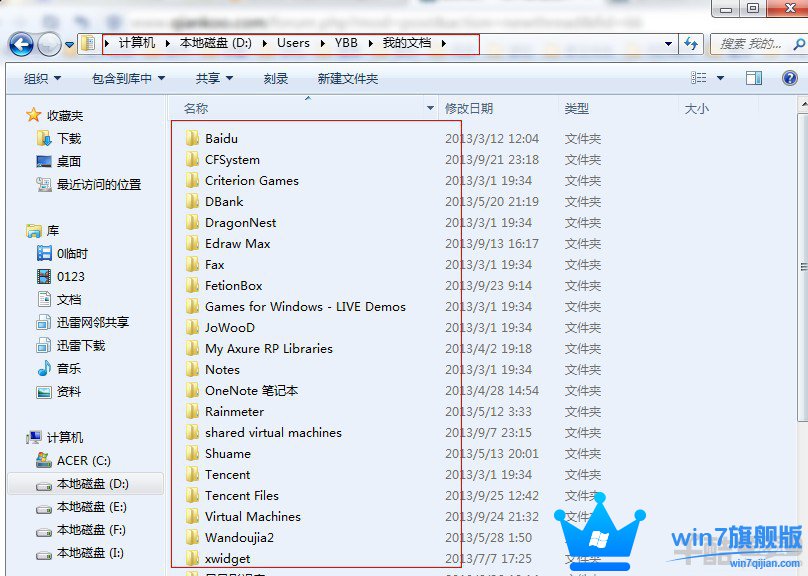Open the 共享 menu
The height and width of the screenshot is (576, 808).
click(214, 78)
